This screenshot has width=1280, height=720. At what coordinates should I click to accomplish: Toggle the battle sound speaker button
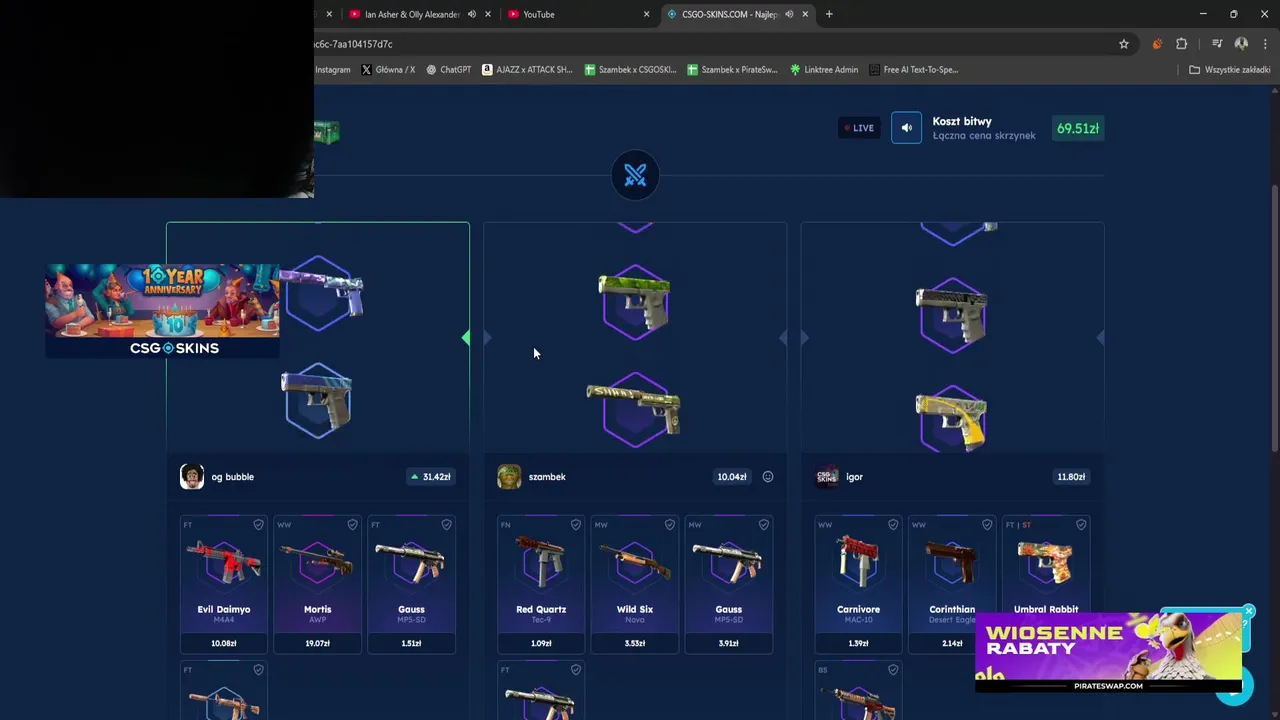tap(906, 128)
